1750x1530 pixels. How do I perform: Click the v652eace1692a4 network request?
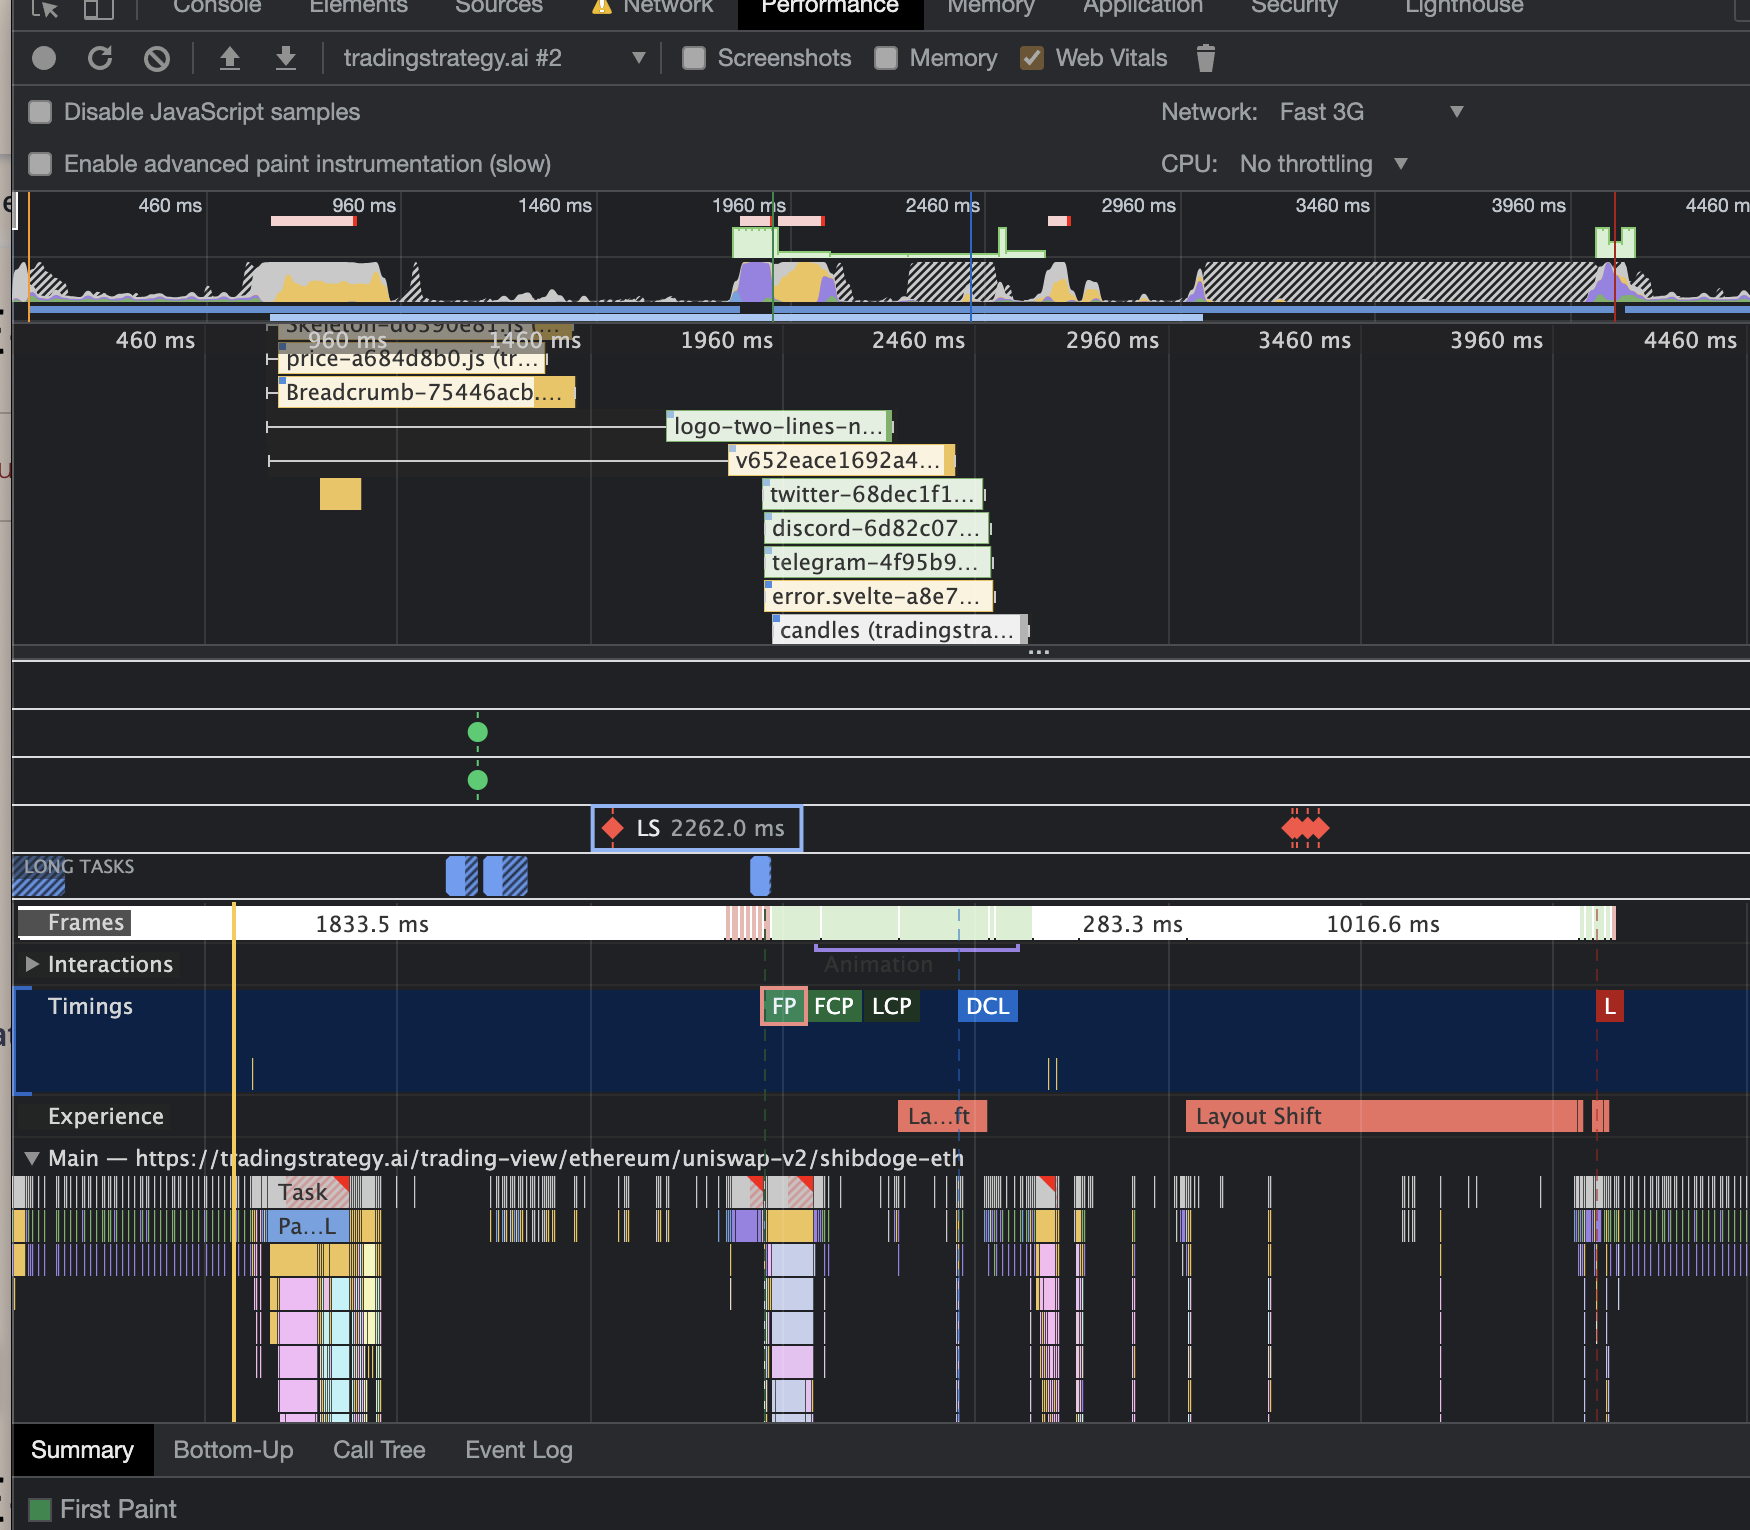coord(842,460)
